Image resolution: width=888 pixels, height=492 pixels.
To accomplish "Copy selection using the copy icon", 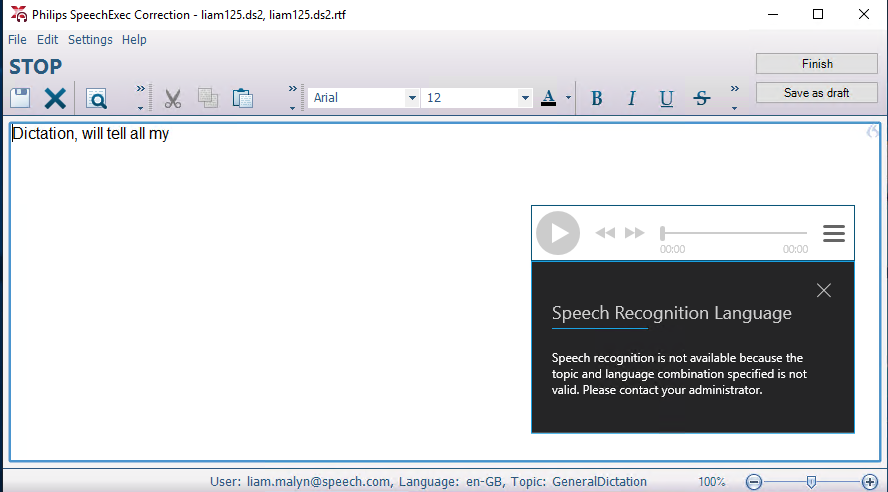I will pyautogui.click(x=208, y=98).
